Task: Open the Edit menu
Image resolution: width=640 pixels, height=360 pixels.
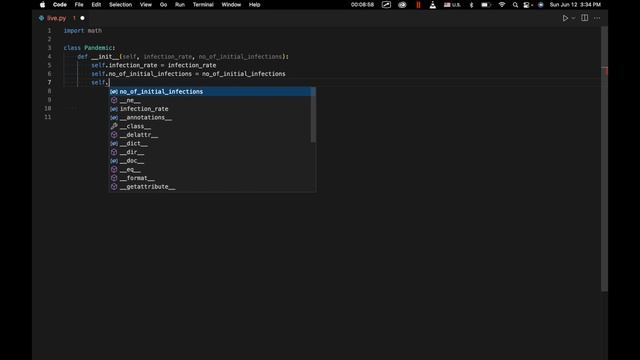Action: (96, 5)
